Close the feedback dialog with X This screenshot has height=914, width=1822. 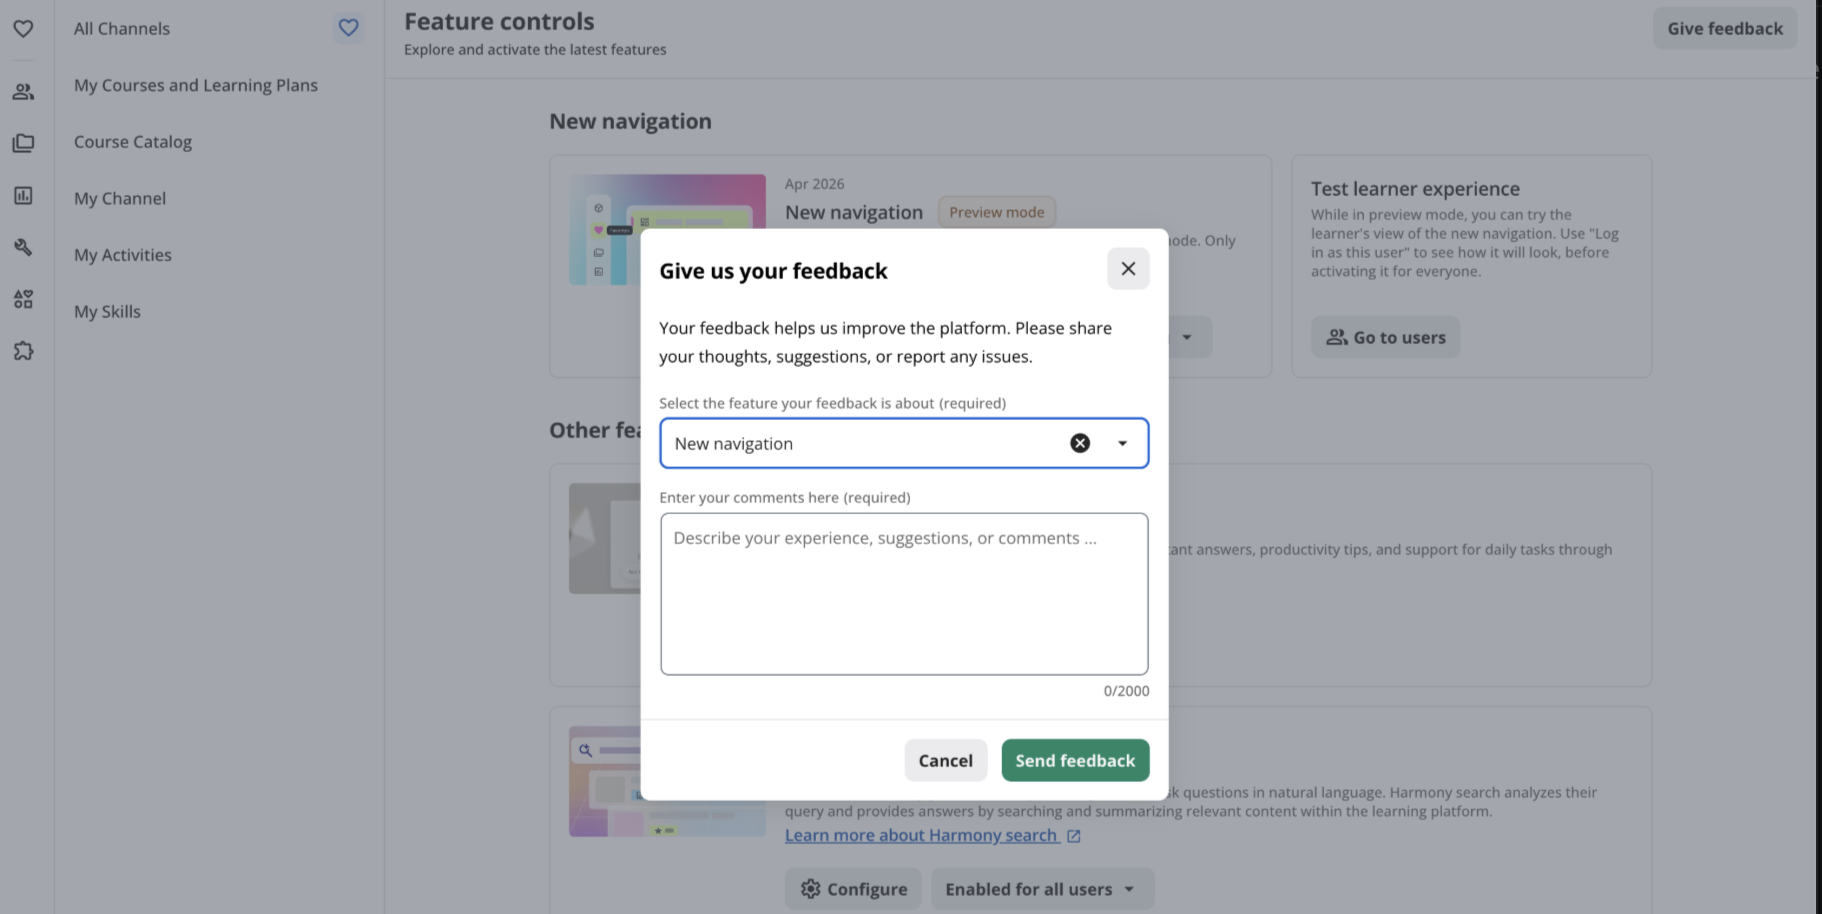coord(1128,269)
